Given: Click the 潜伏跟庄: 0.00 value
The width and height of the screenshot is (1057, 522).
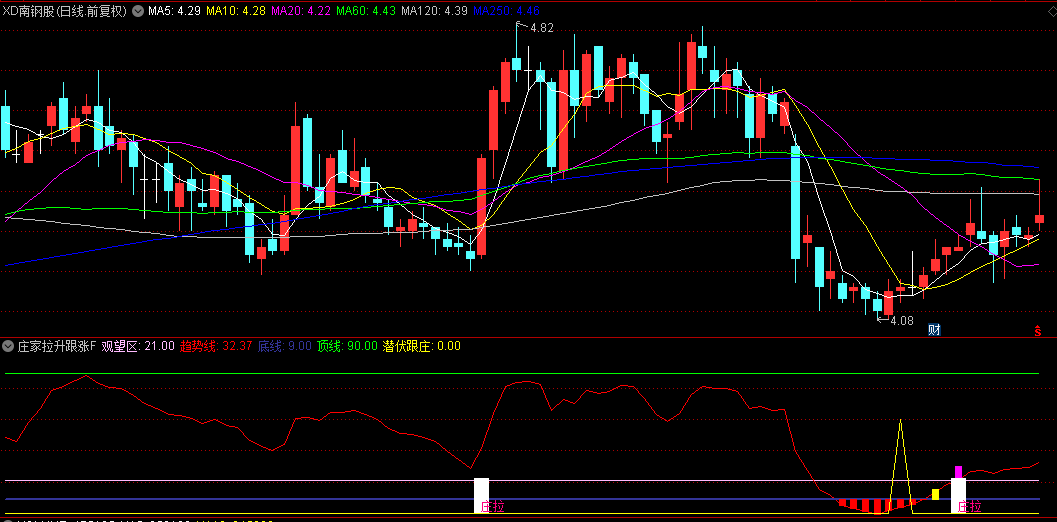Looking at the screenshot, I should [422, 347].
